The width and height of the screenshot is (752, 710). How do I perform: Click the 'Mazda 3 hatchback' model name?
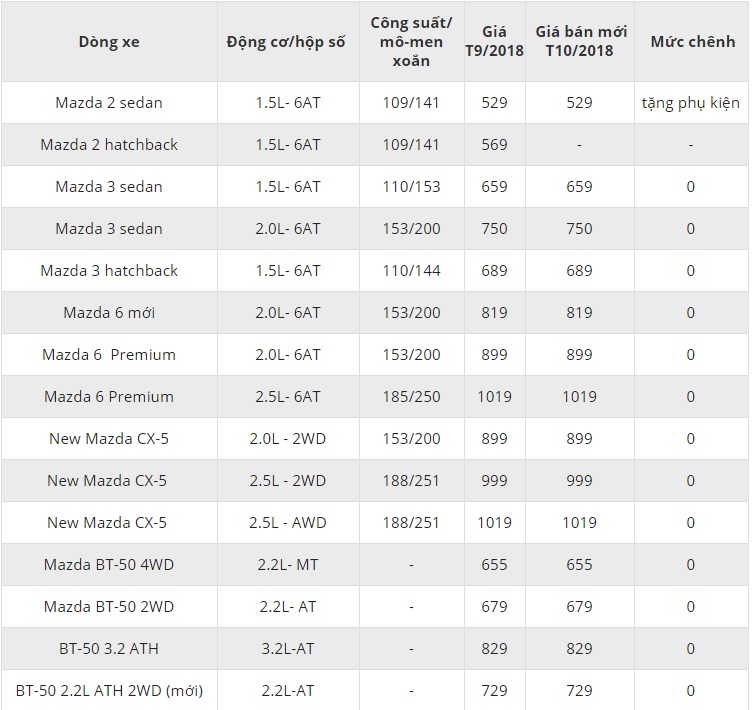[x=109, y=270]
